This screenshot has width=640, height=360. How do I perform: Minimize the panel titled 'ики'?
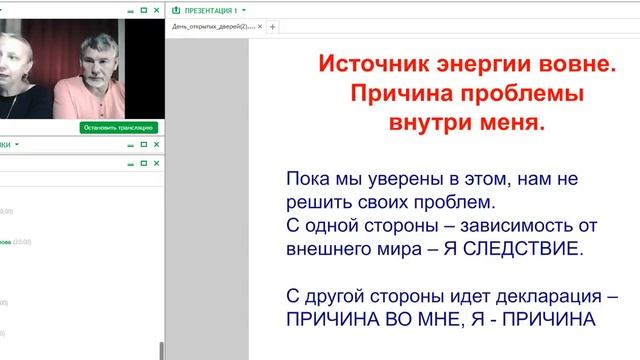131,145
